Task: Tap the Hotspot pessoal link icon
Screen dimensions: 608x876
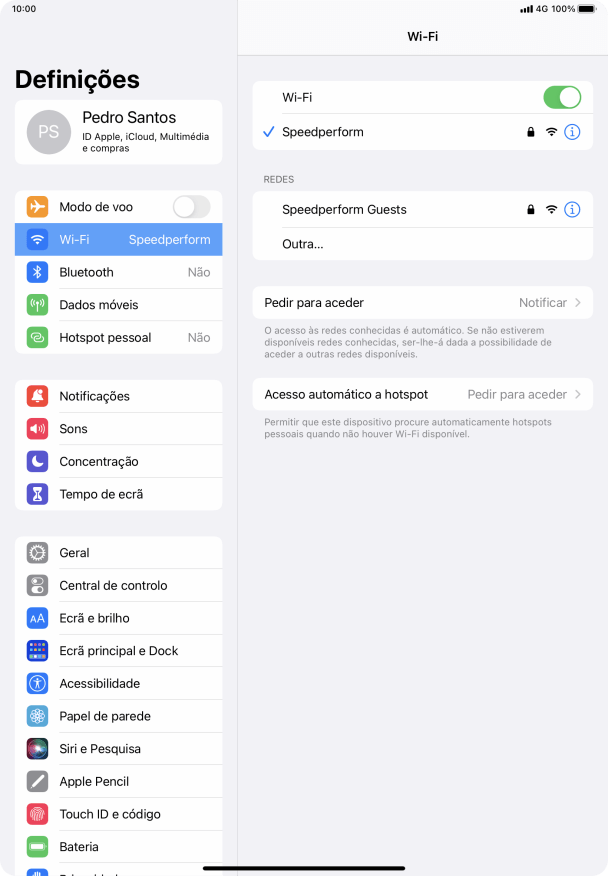Action: tap(37, 337)
